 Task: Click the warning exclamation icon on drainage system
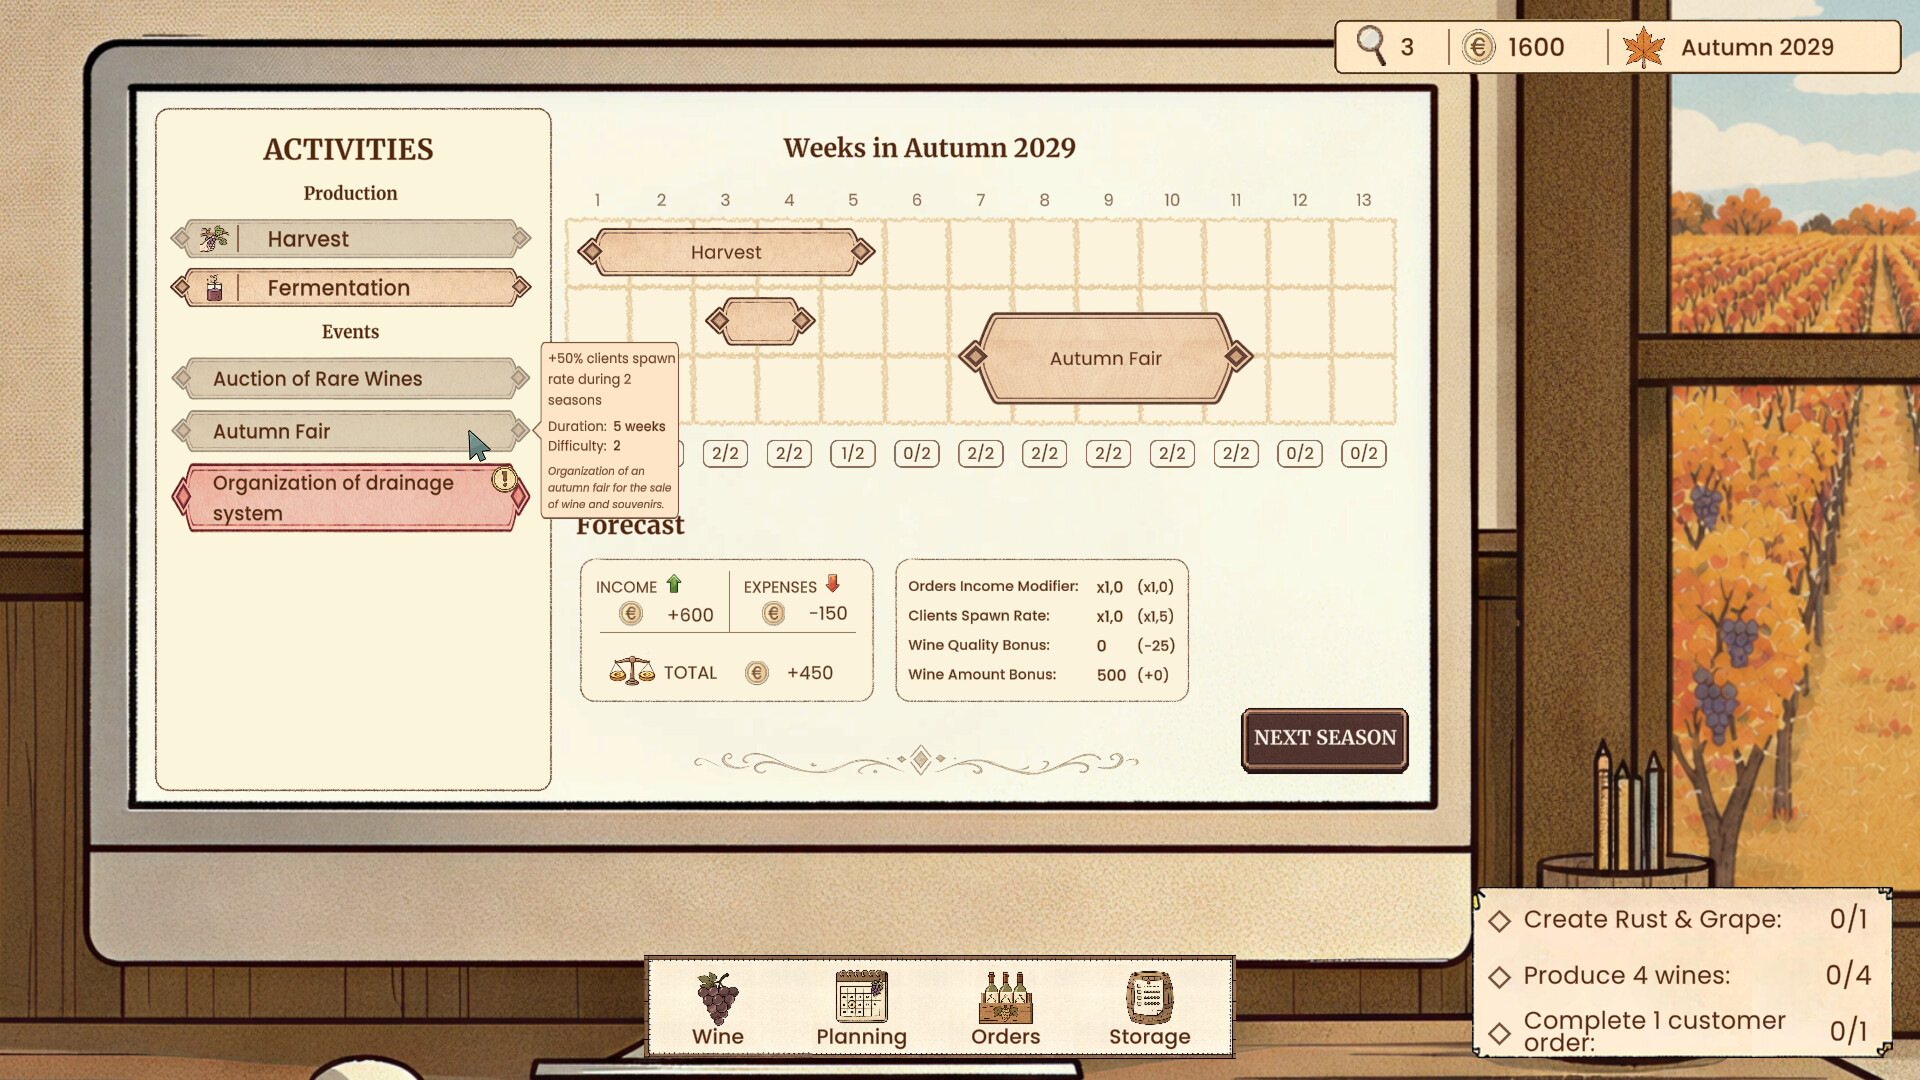(504, 479)
